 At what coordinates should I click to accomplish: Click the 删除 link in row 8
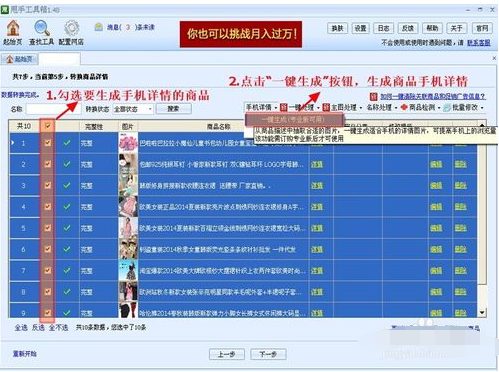[x=461, y=292]
